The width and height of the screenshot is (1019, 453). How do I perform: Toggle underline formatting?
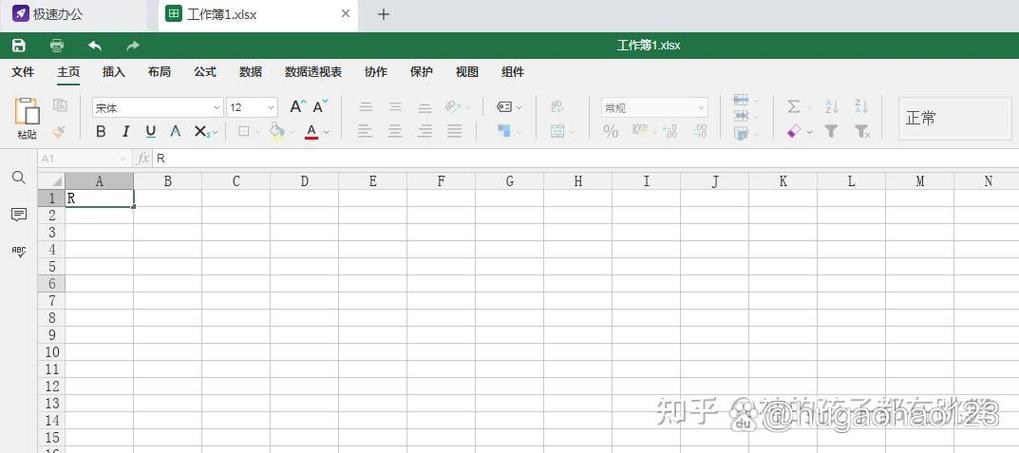point(151,131)
